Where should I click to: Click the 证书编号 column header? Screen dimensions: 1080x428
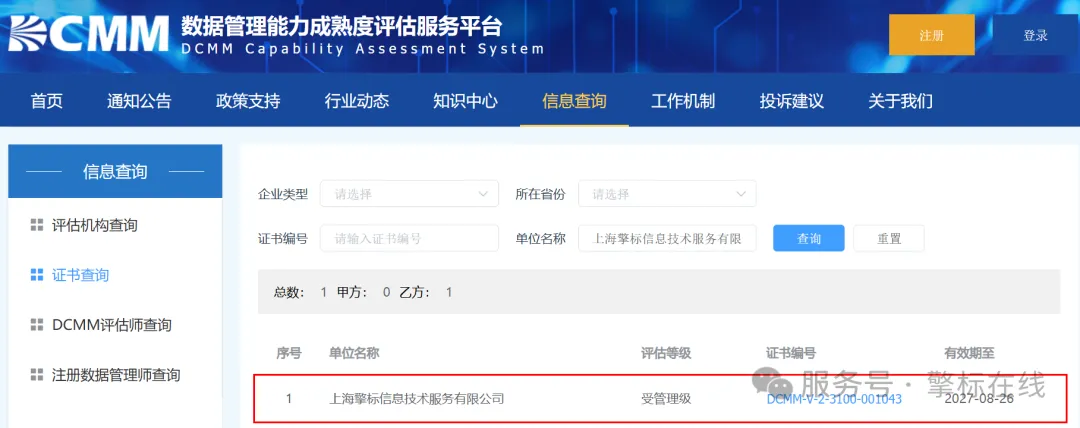tap(791, 354)
